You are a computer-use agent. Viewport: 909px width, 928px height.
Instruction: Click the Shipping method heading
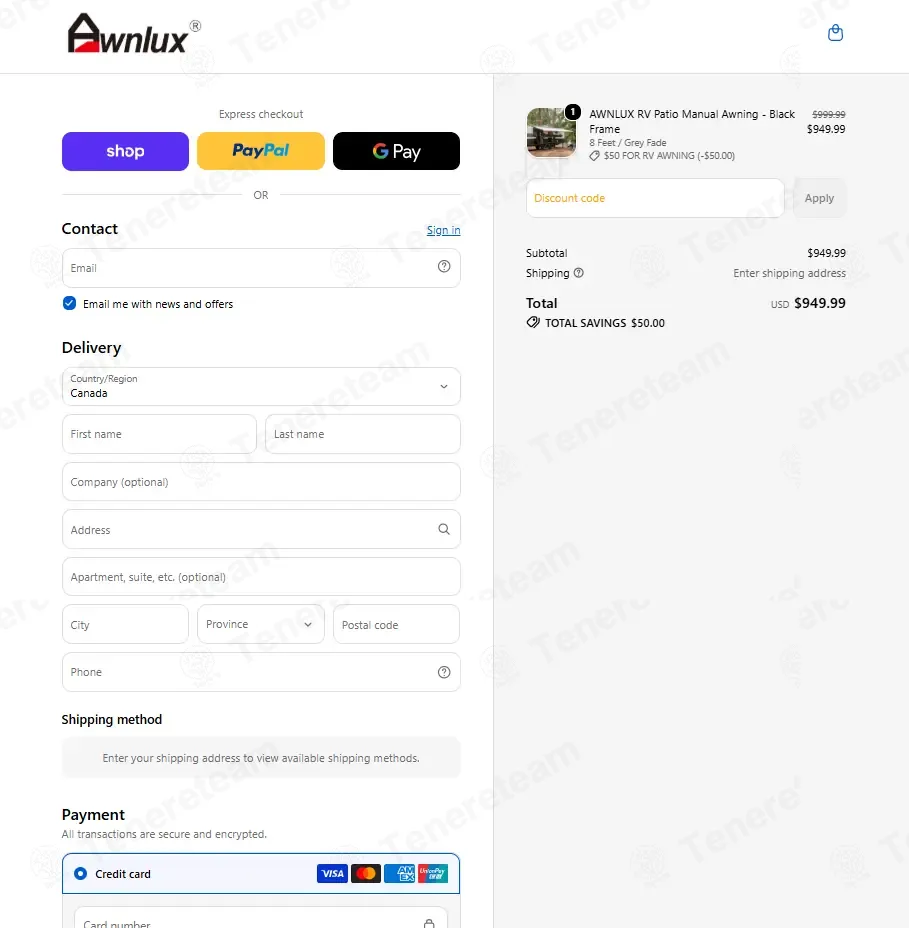[112, 719]
